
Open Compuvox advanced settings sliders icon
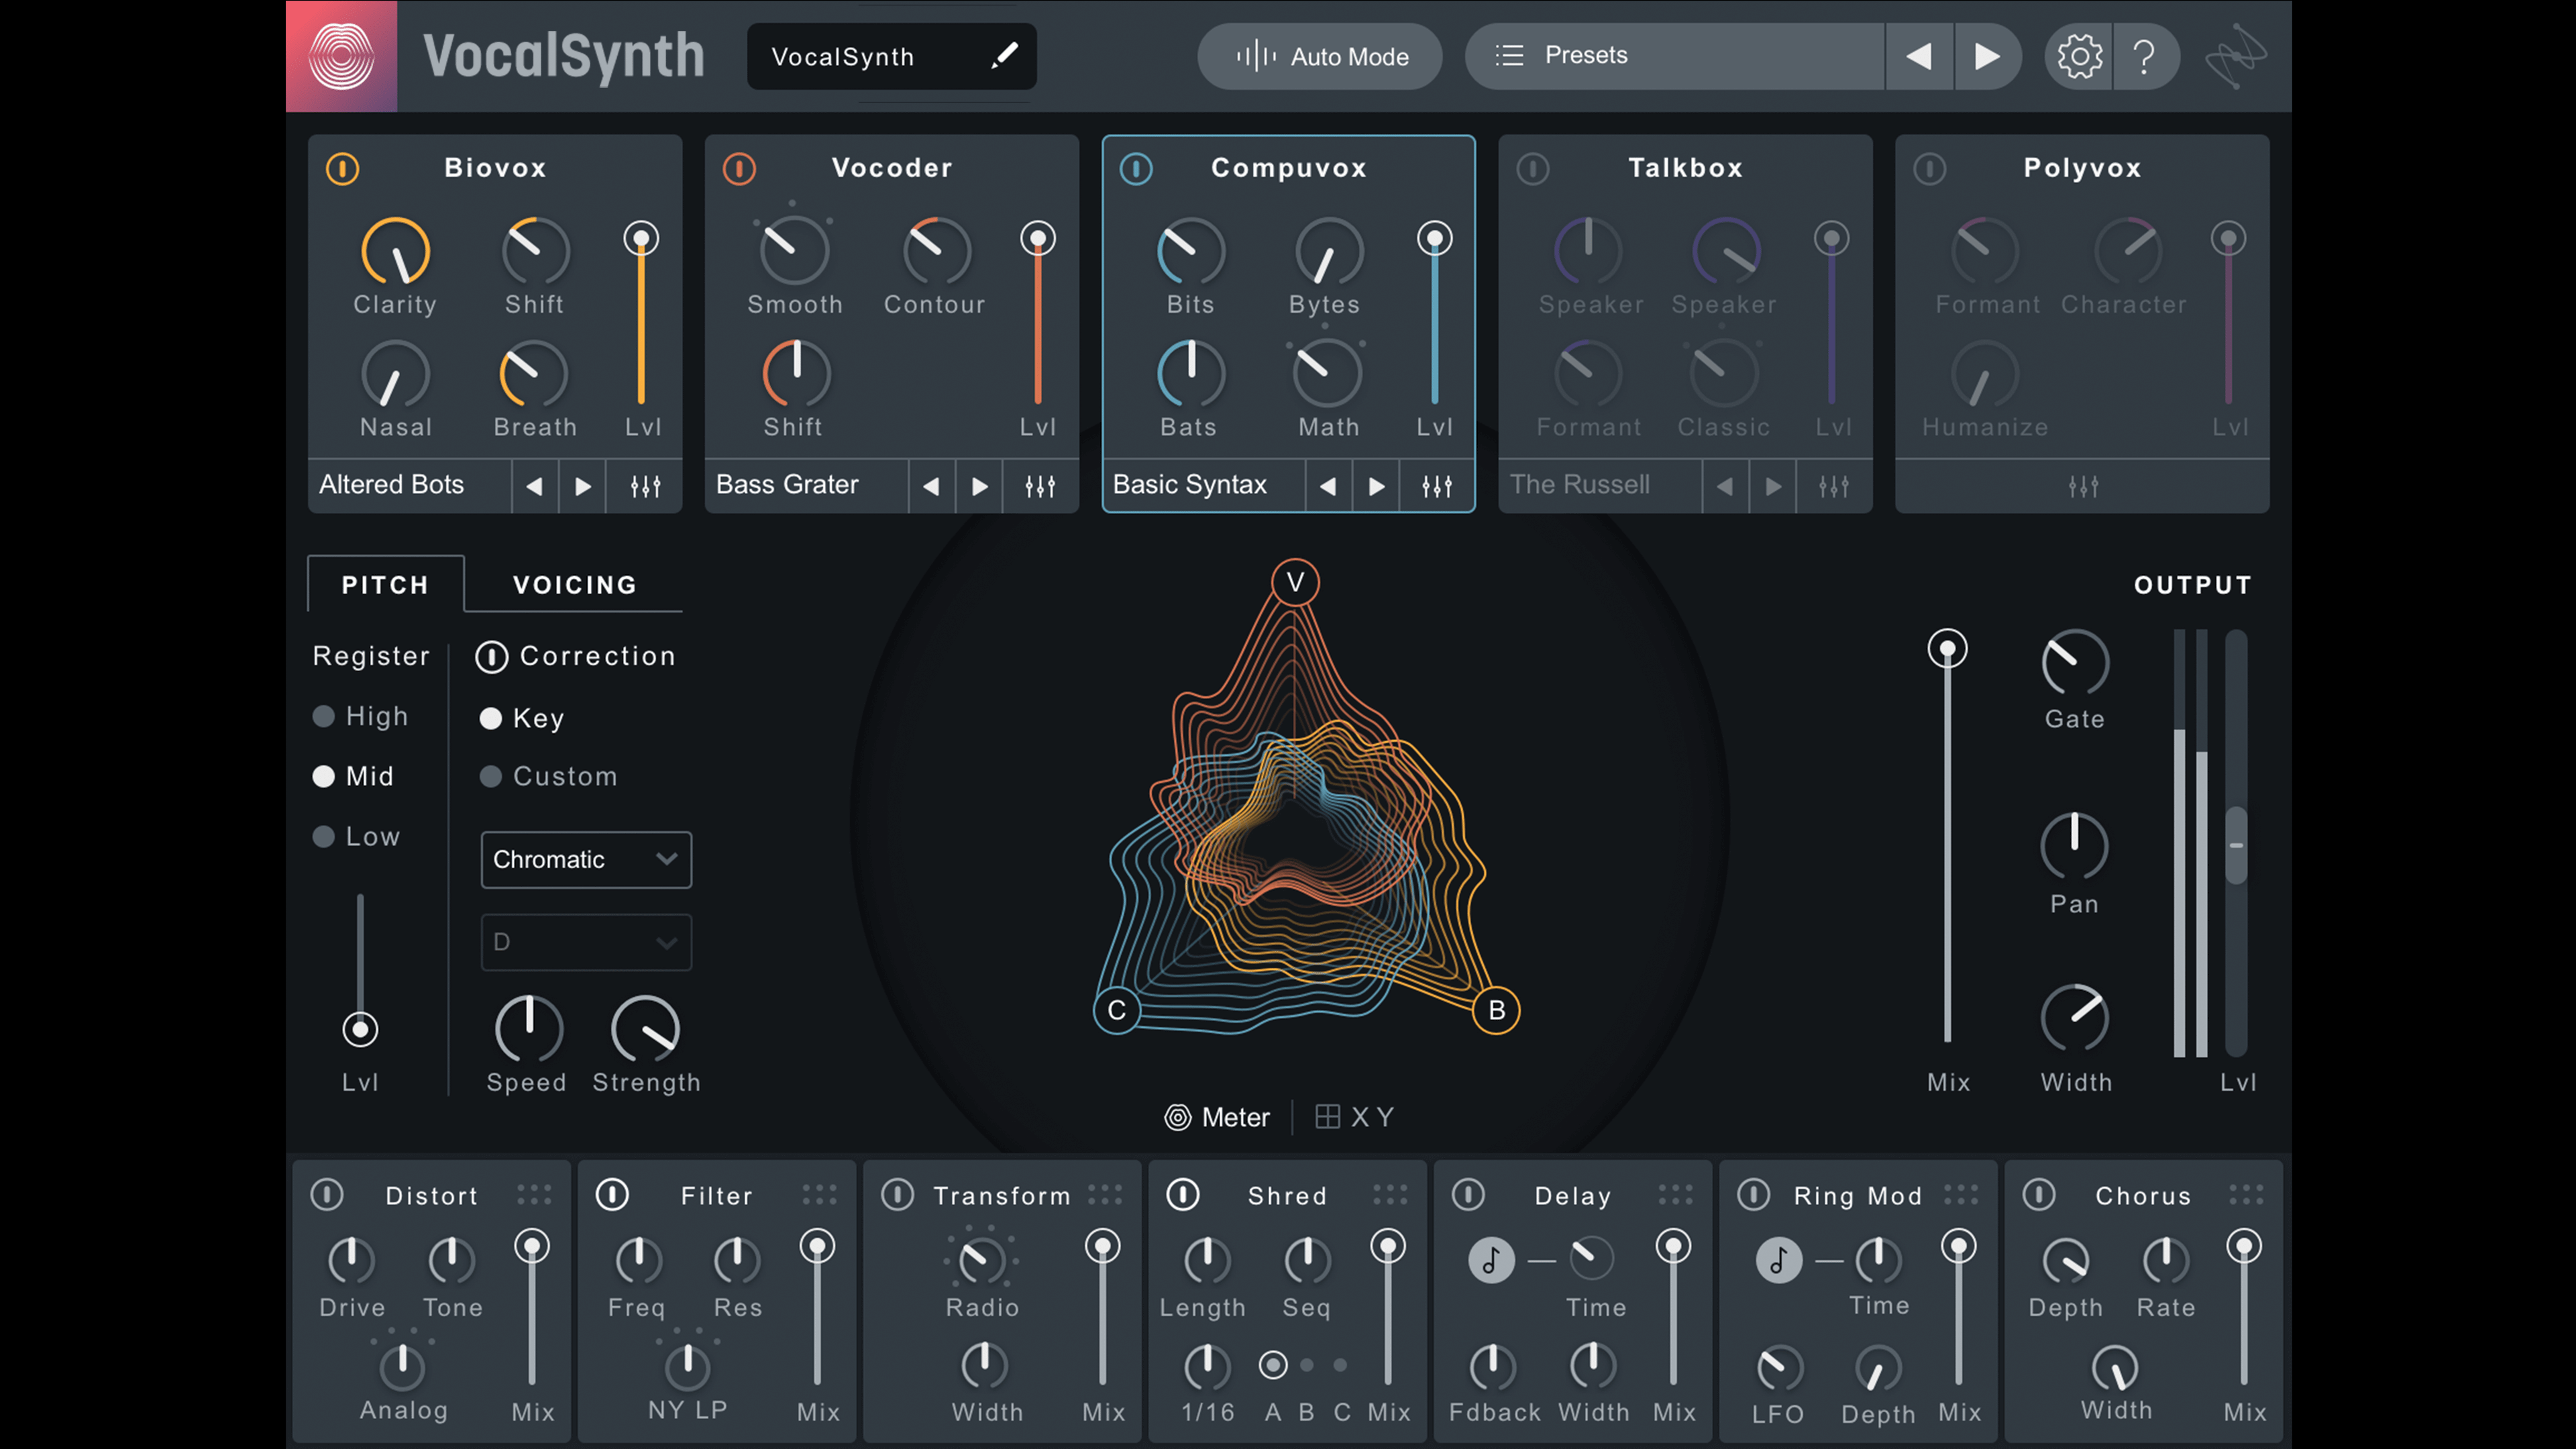tap(1437, 486)
